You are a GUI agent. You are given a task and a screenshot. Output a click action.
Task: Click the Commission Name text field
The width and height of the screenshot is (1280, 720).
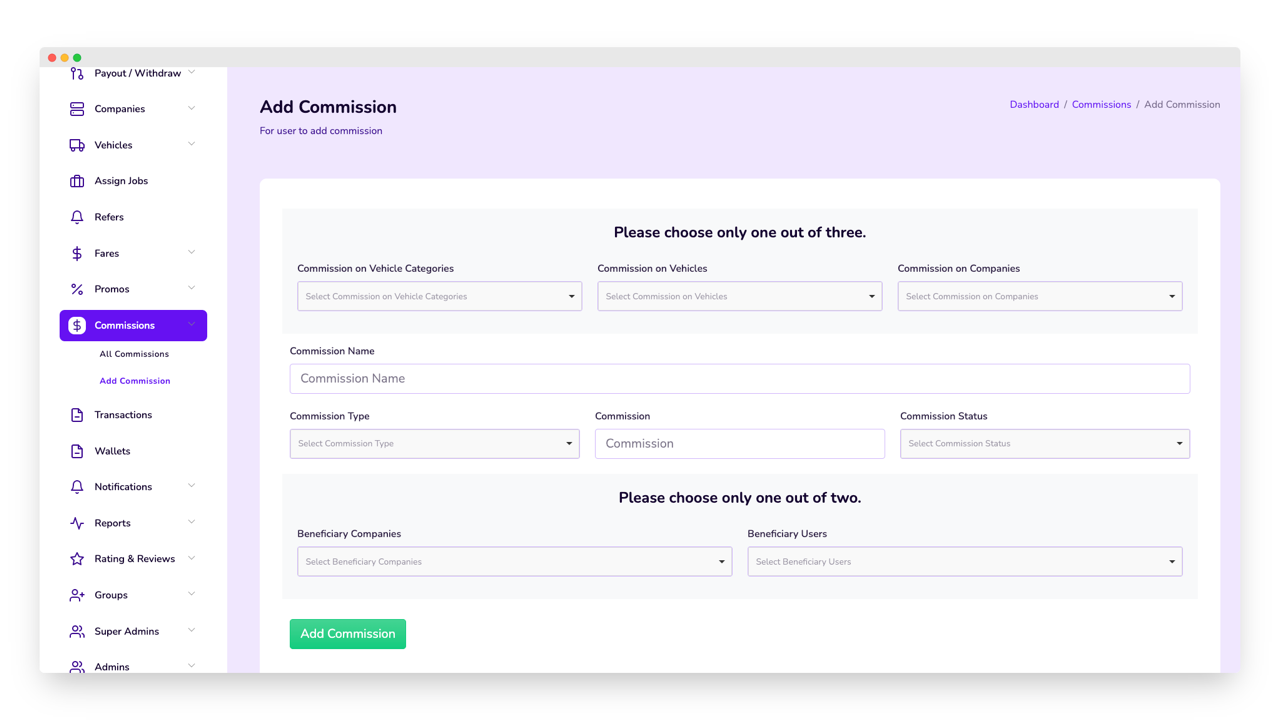(x=739, y=379)
